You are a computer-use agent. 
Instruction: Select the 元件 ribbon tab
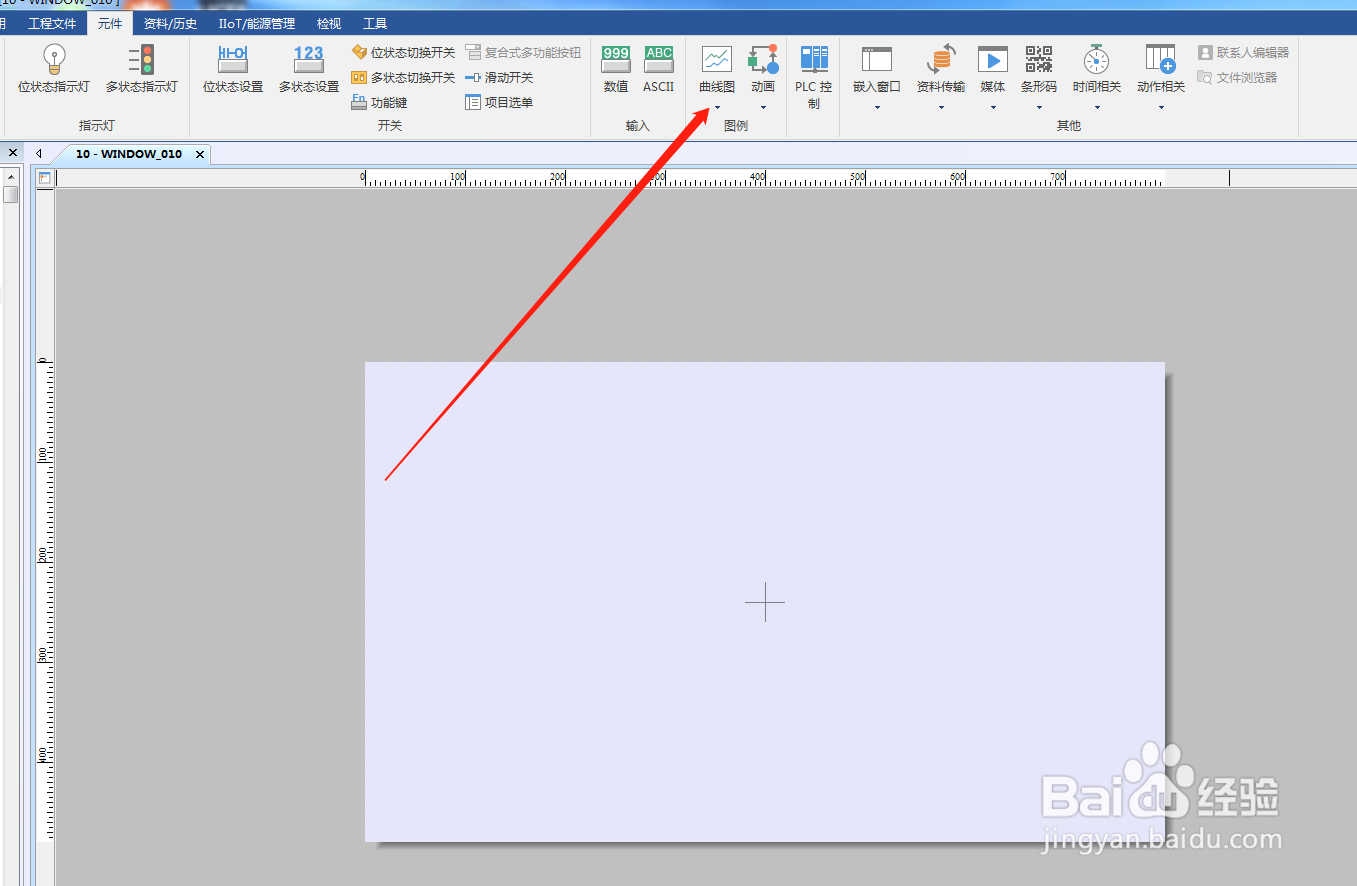[x=110, y=23]
